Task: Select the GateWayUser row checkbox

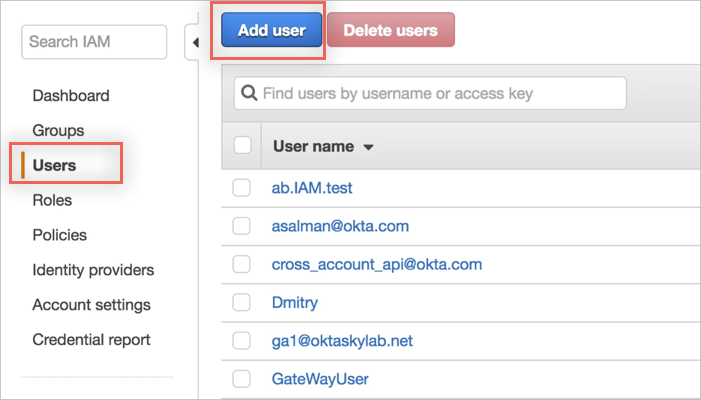Action: click(241, 379)
